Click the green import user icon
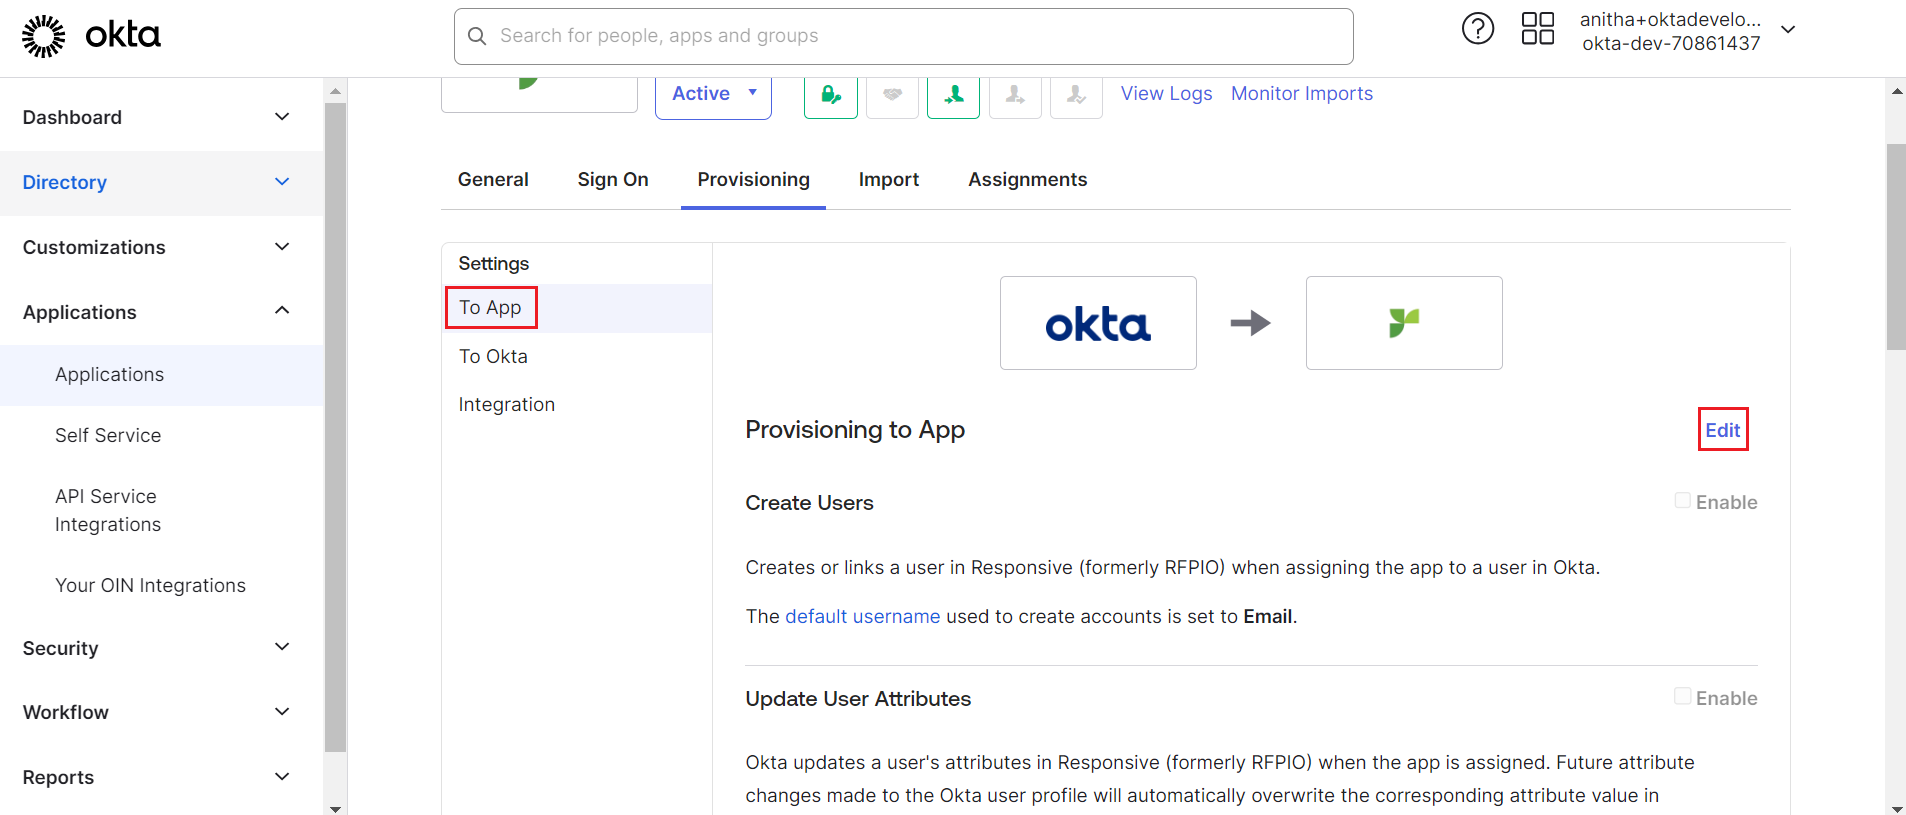The height and width of the screenshot is (815, 1906). pos(954,95)
